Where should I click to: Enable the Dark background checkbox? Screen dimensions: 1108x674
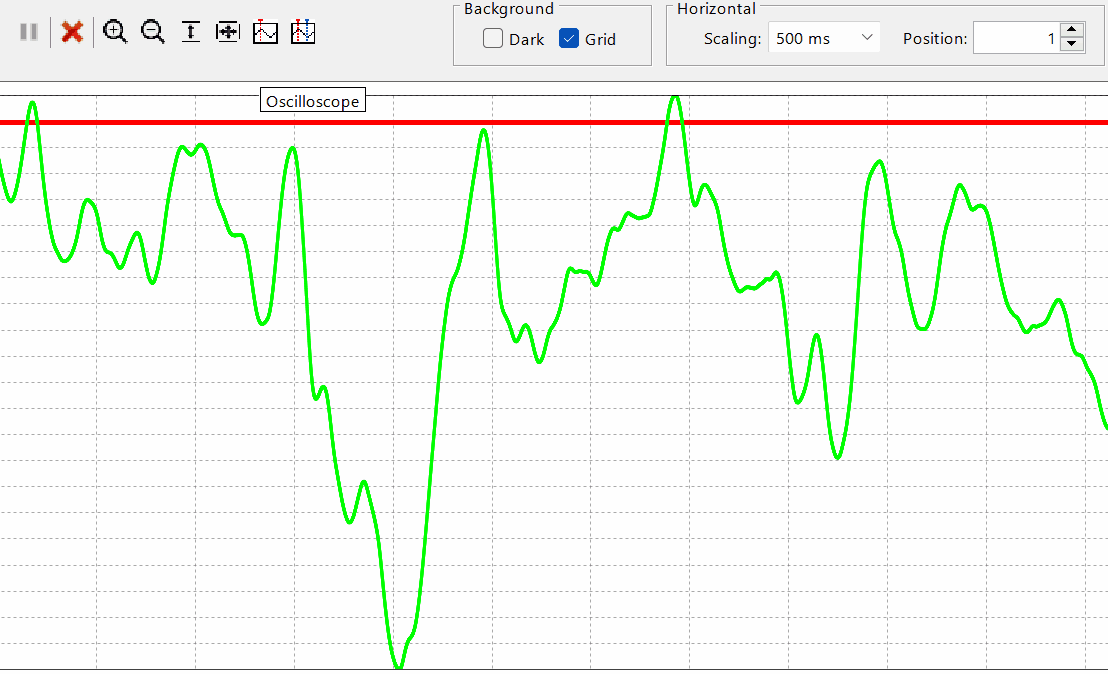(x=493, y=39)
